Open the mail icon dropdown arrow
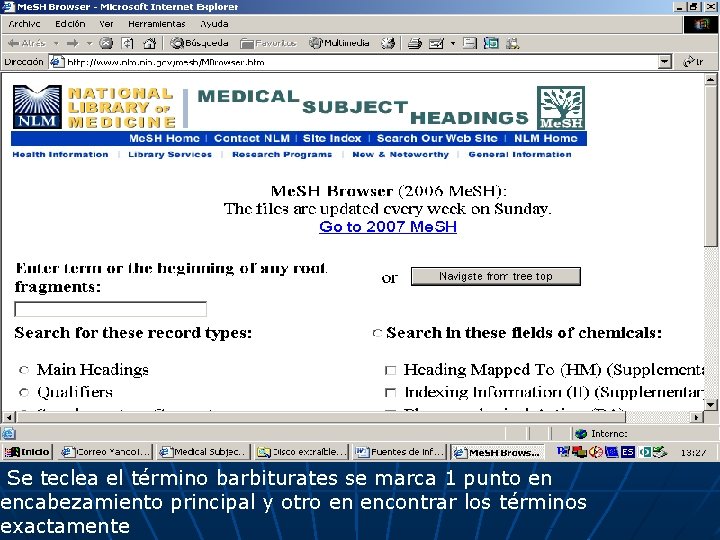 [453, 44]
